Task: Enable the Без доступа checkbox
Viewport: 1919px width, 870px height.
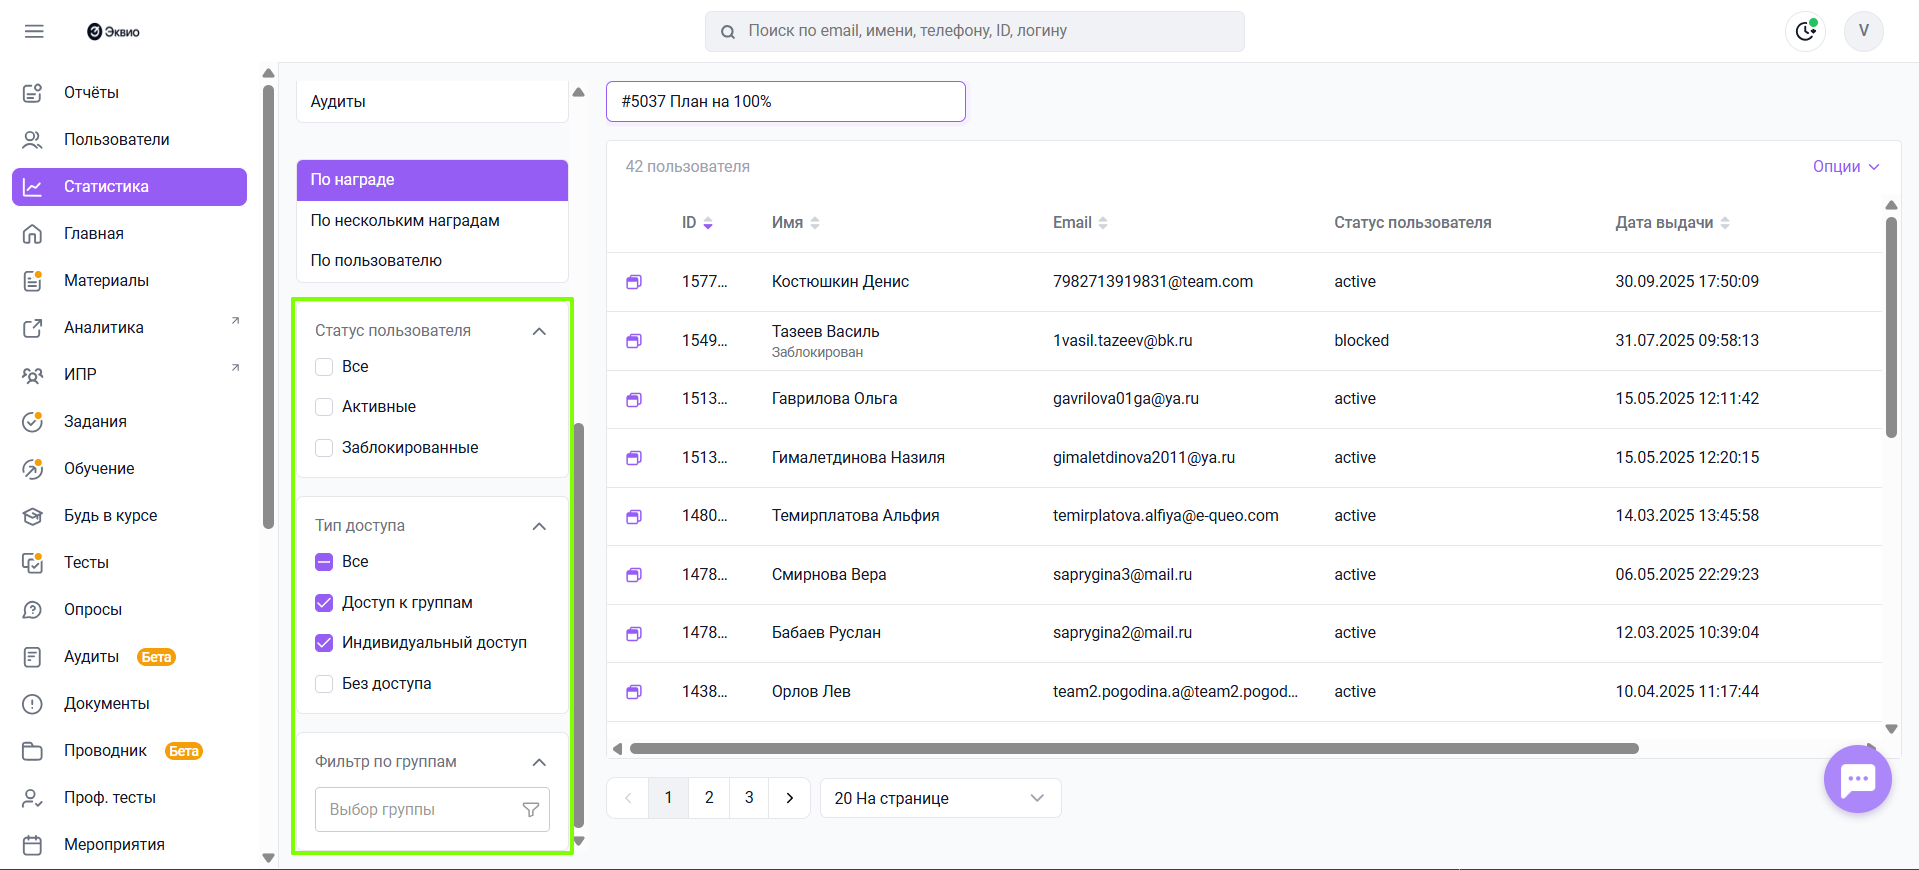Action: 324,684
